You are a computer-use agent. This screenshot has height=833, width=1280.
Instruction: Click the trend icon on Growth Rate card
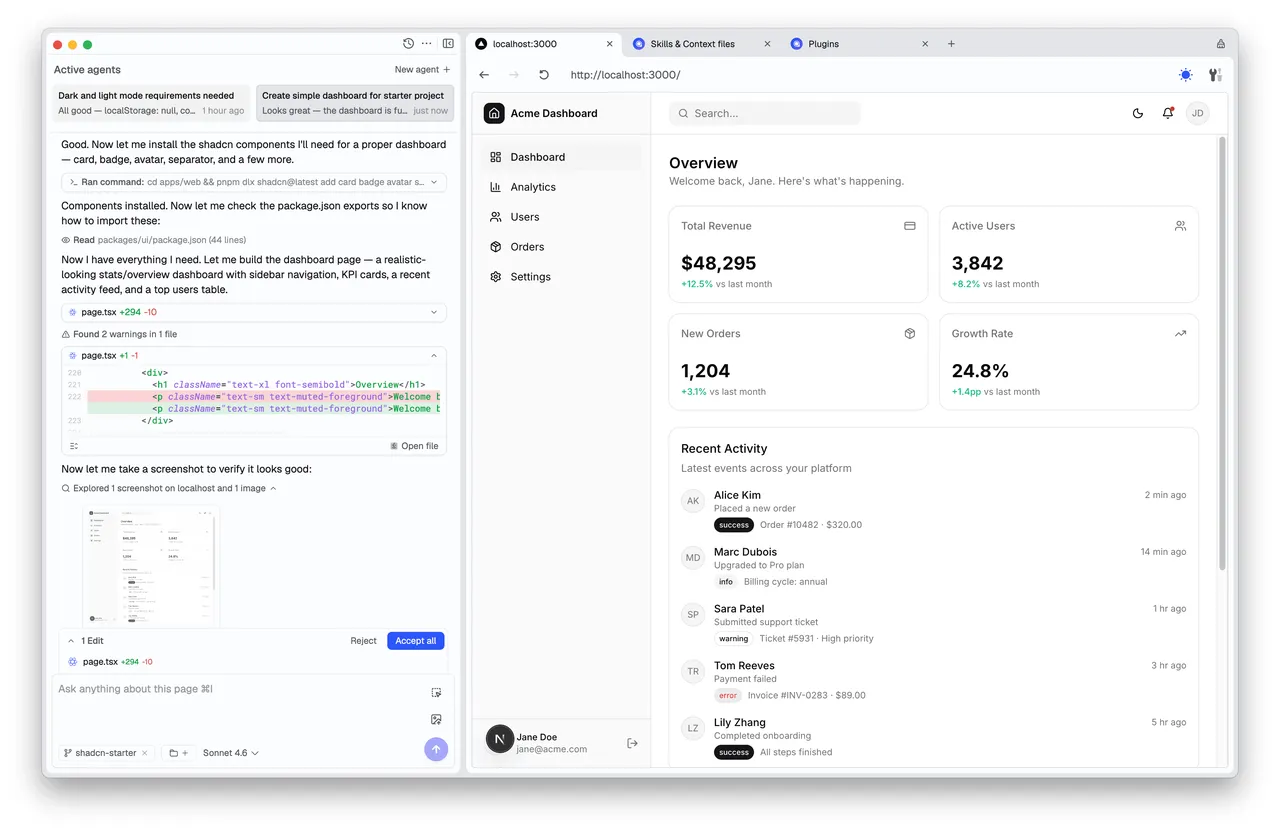click(1180, 334)
